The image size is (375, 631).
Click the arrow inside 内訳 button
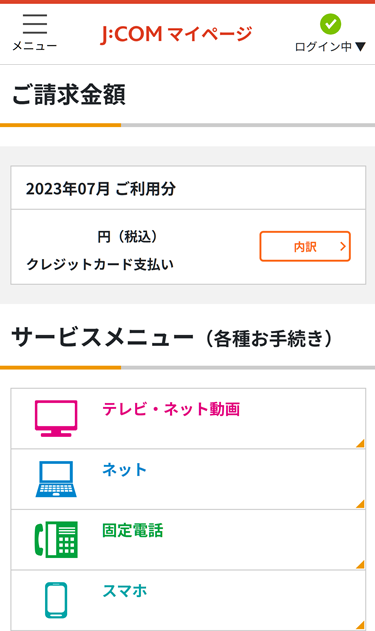[x=342, y=246]
